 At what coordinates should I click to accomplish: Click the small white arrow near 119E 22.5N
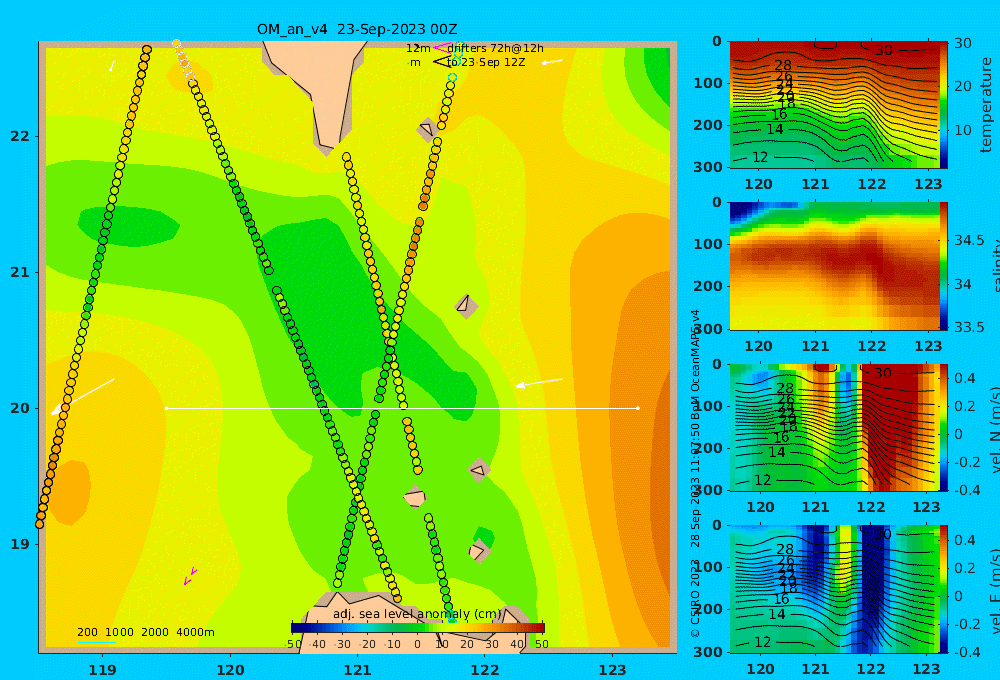coord(112,66)
